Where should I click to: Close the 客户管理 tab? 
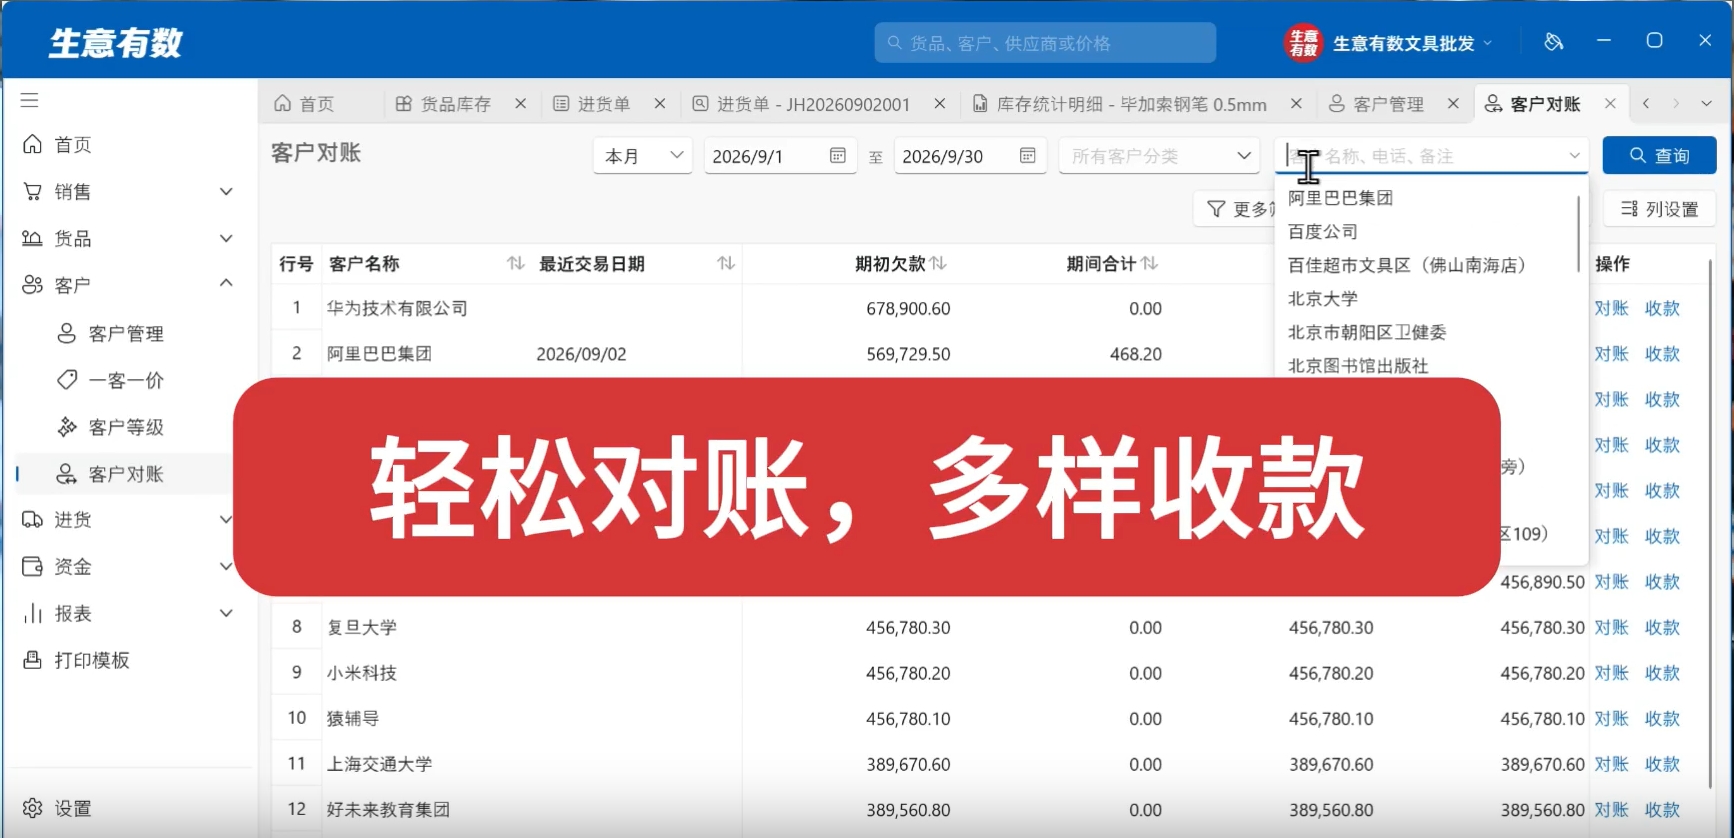point(1453,103)
